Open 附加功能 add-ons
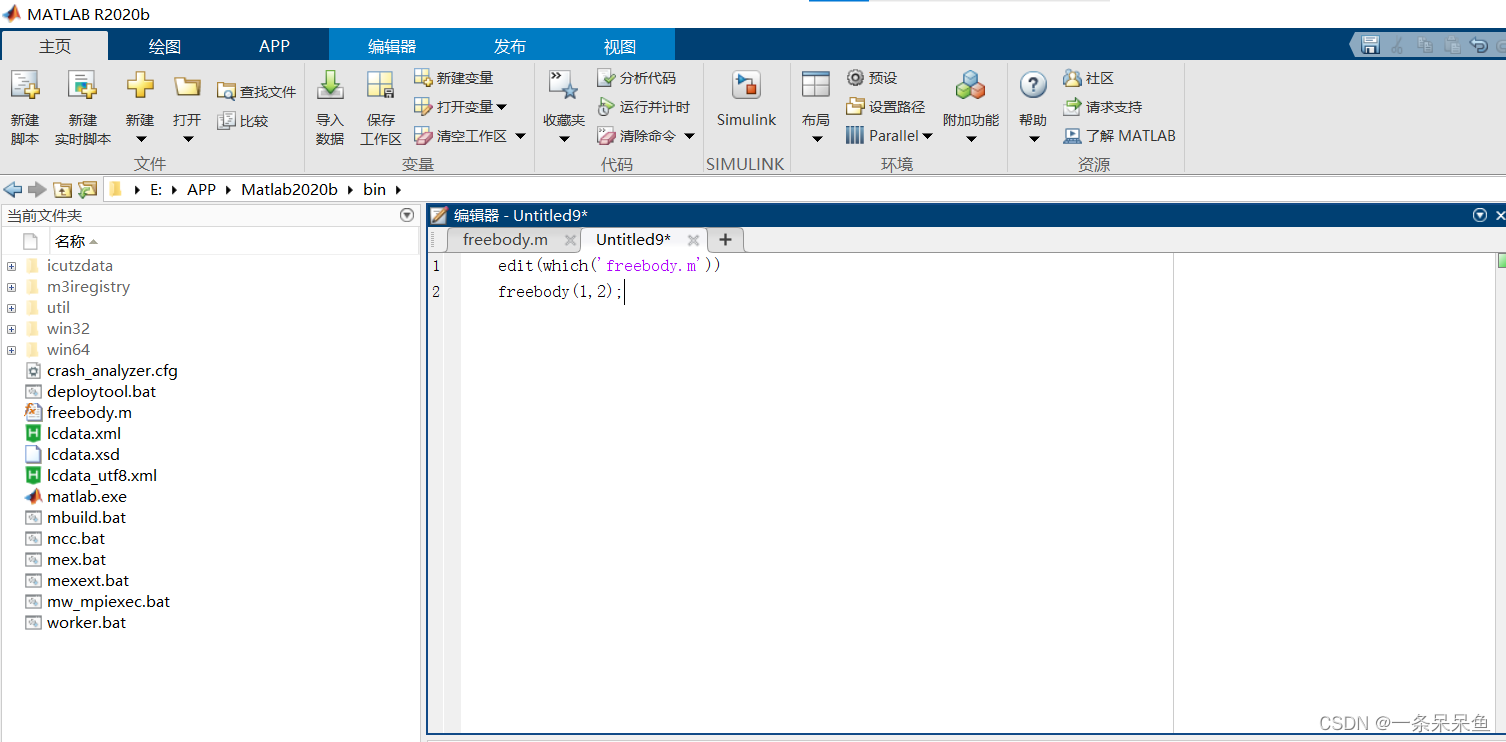Image resolution: width=1506 pixels, height=742 pixels. pos(970,108)
